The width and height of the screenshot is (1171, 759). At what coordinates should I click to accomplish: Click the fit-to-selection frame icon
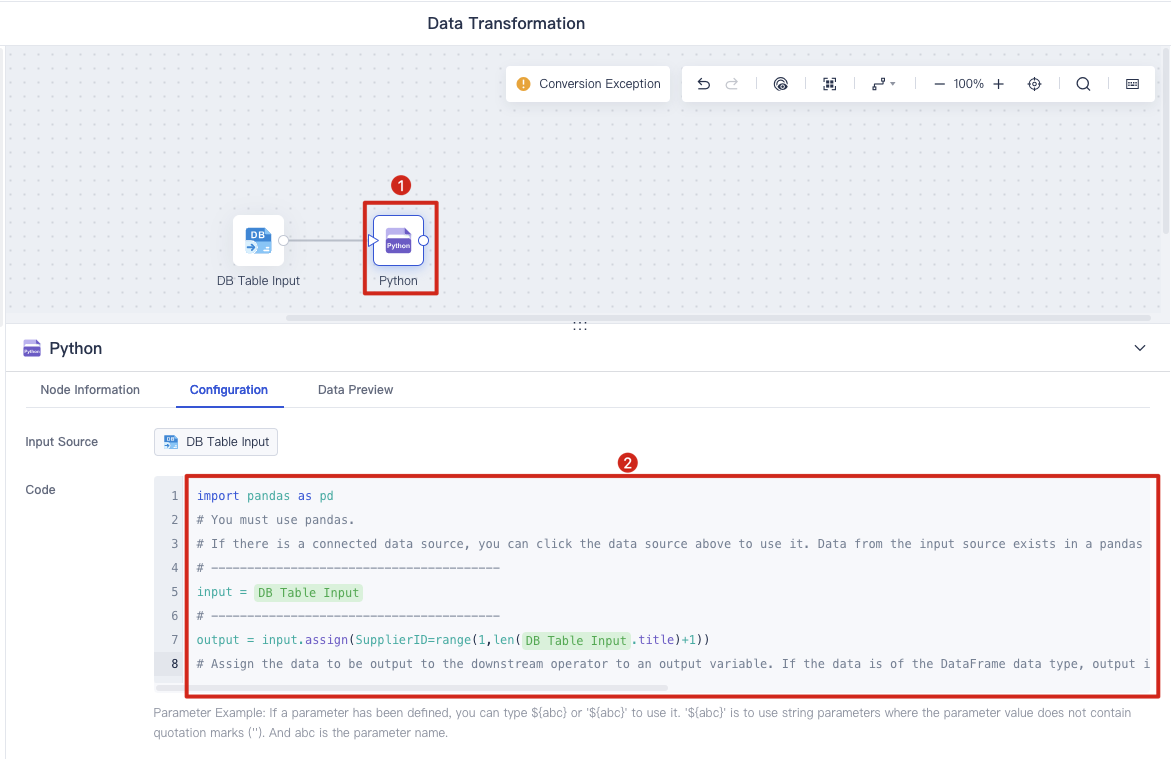(x=830, y=84)
